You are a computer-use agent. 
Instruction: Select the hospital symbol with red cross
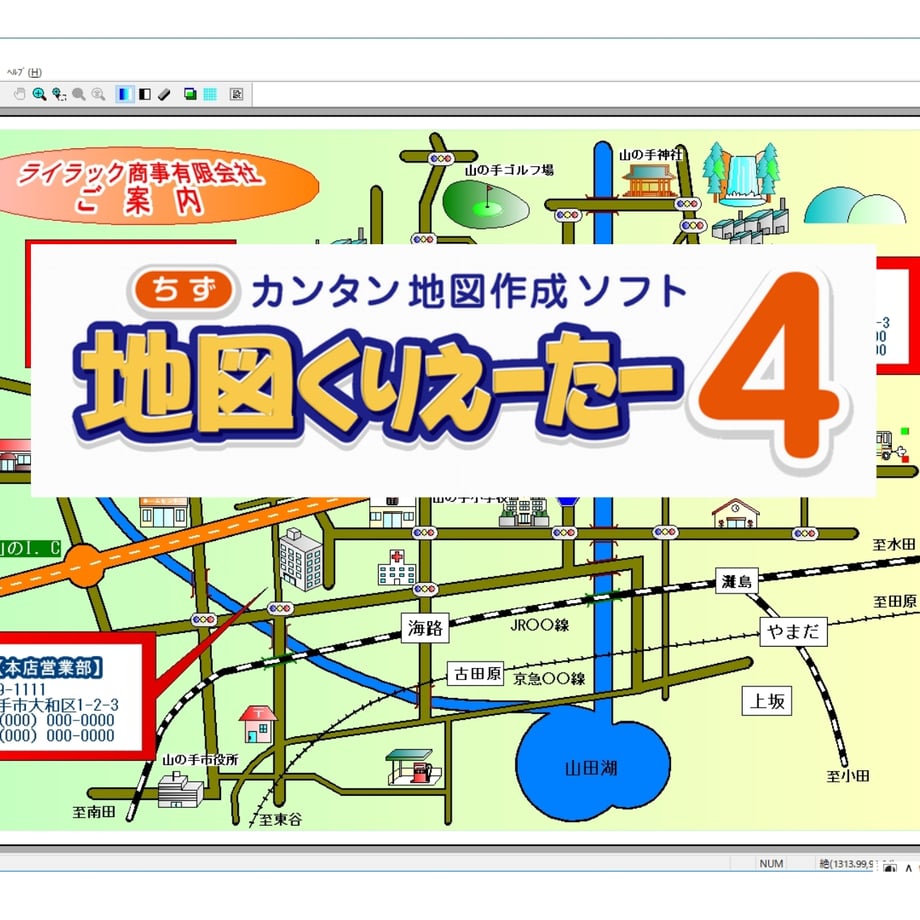pyautogui.click(x=397, y=568)
